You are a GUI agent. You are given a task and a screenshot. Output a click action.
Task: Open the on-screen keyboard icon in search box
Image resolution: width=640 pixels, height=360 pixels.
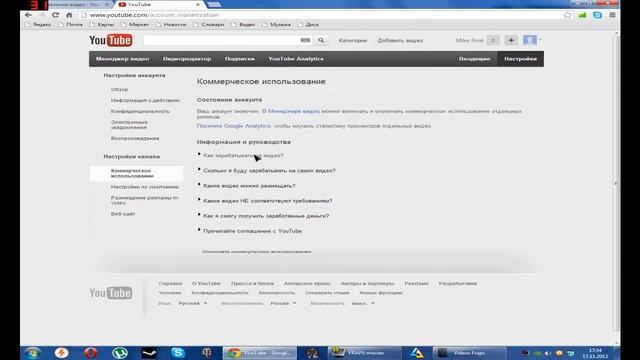[305, 40]
